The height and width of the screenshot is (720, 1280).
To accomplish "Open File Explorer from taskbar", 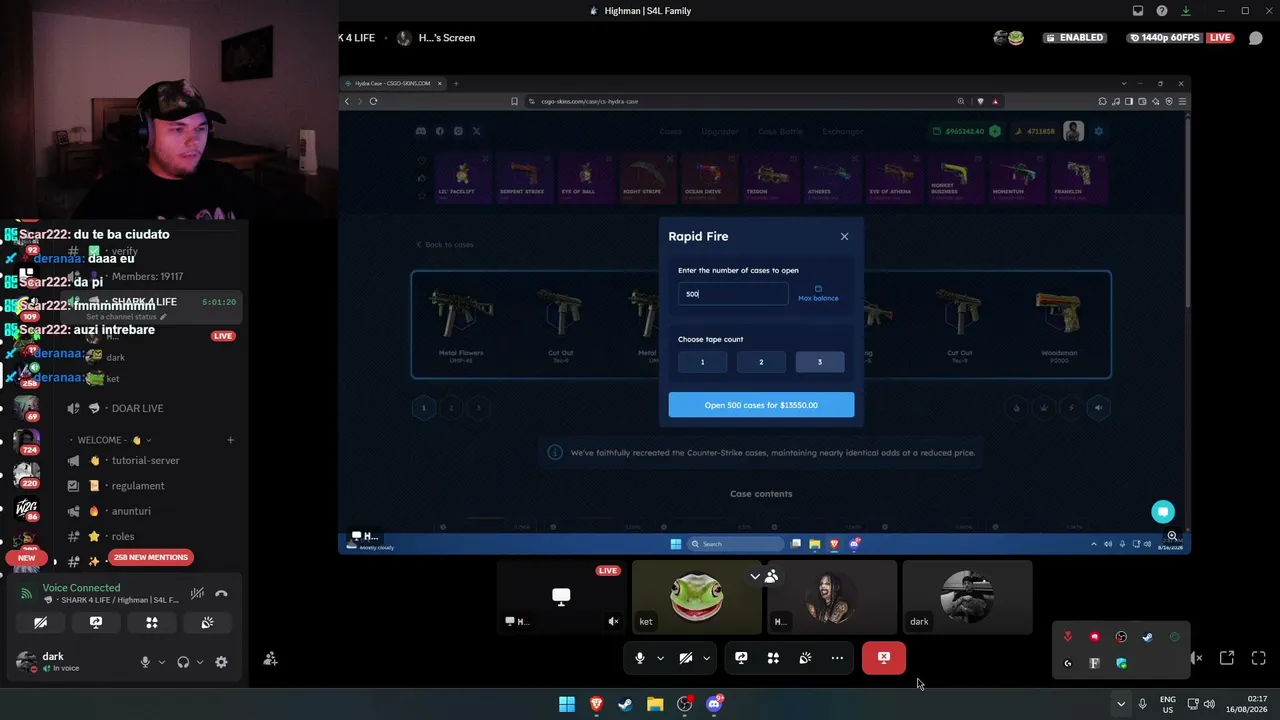I will (655, 704).
